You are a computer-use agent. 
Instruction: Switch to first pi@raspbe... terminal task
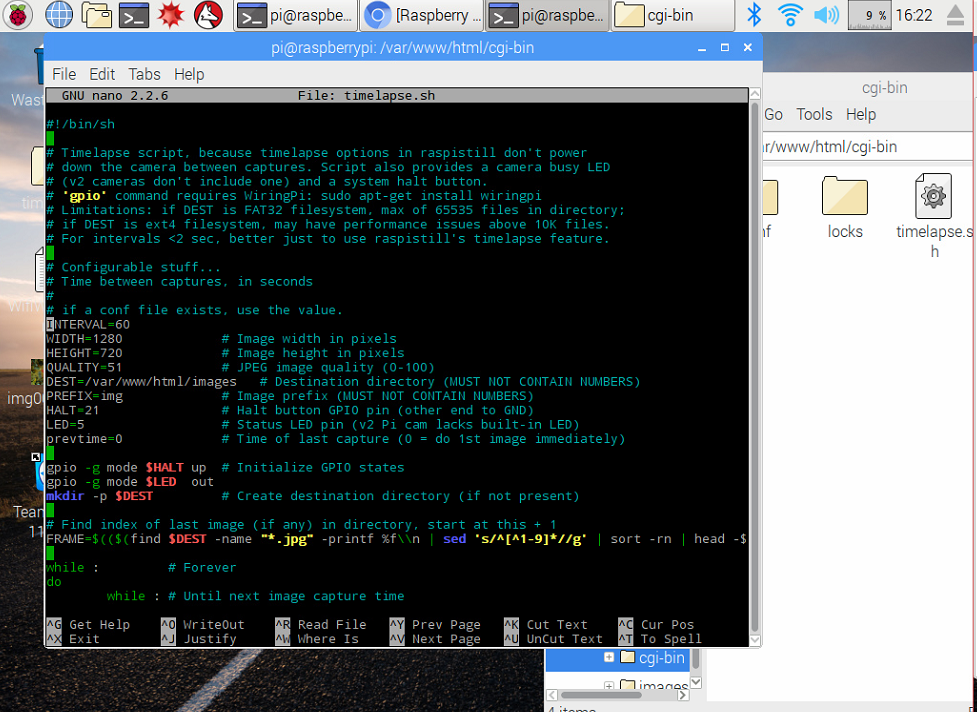[296, 16]
